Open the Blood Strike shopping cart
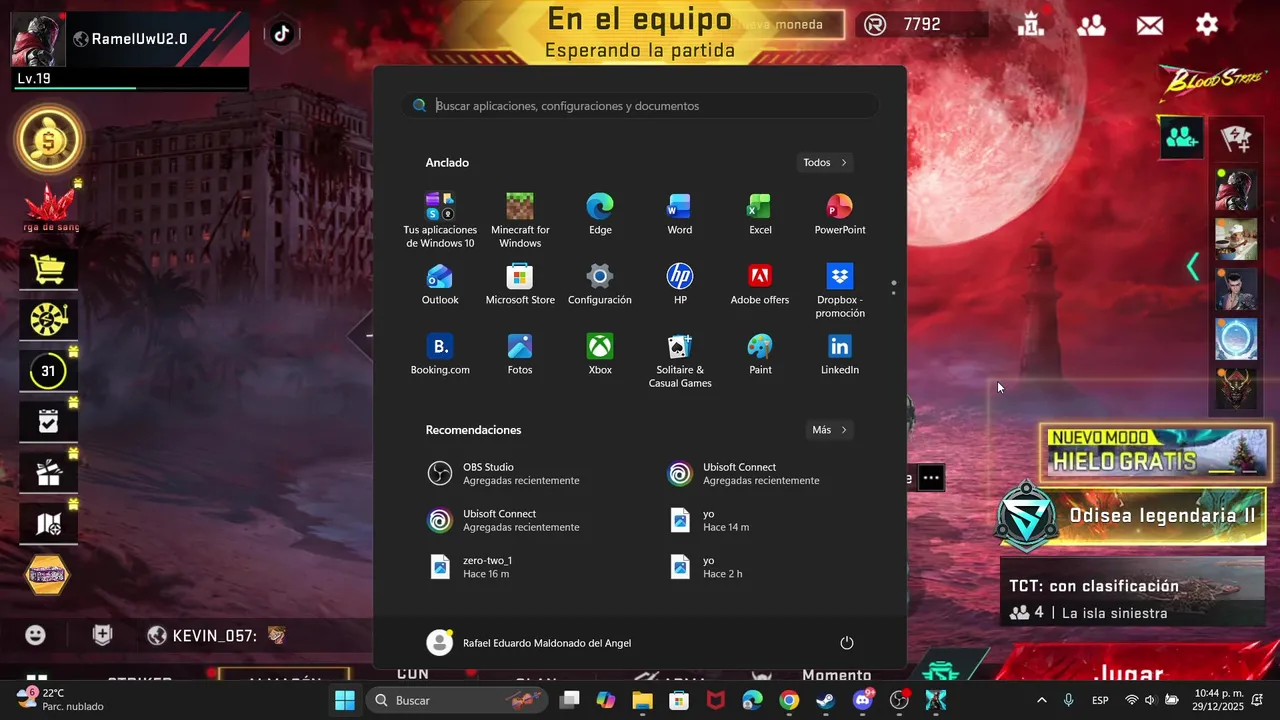This screenshot has height=720, width=1280. (48, 269)
